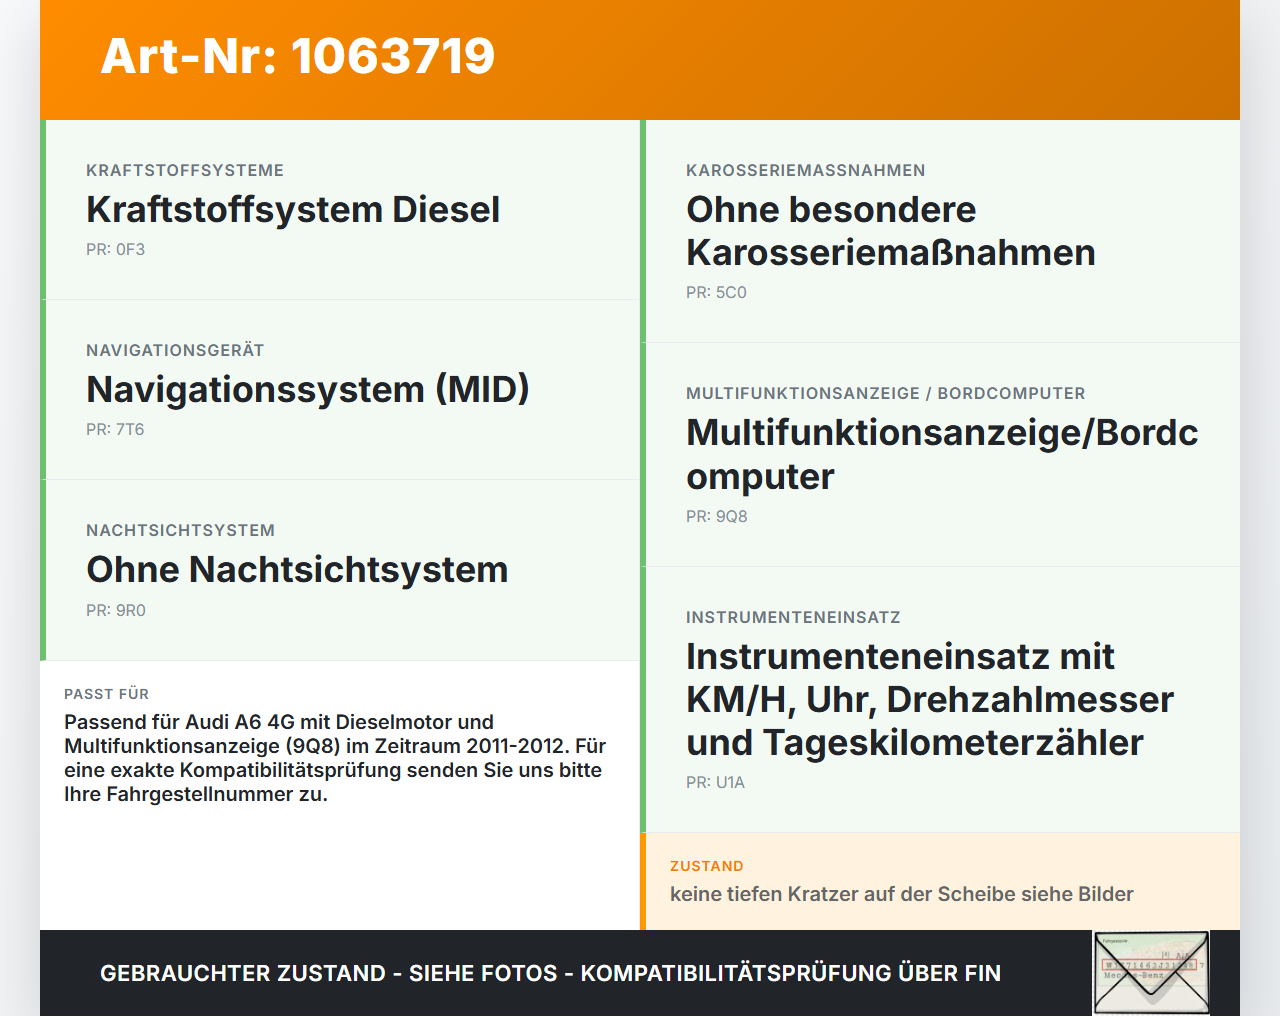Click the Navigationssystem (MID) title
The width and height of the screenshot is (1280, 1017).
click(x=308, y=390)
